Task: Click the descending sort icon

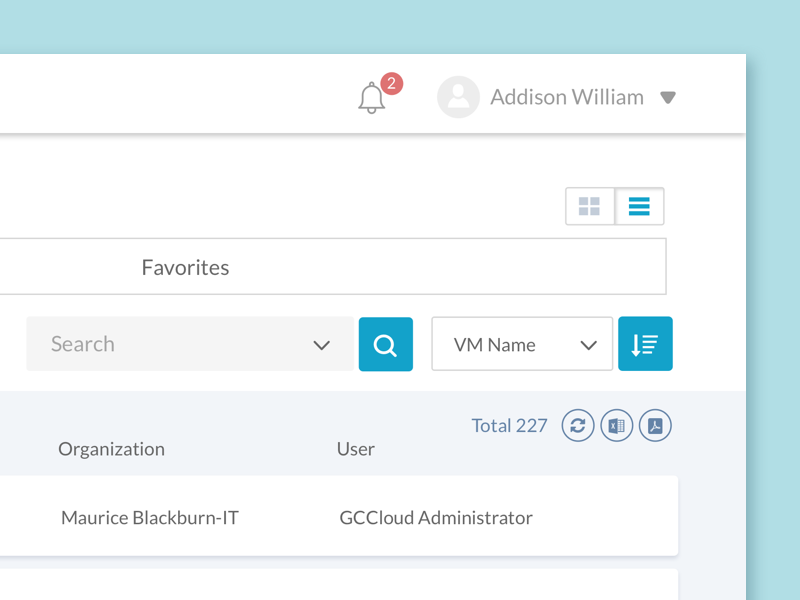Action: point(645,344)
